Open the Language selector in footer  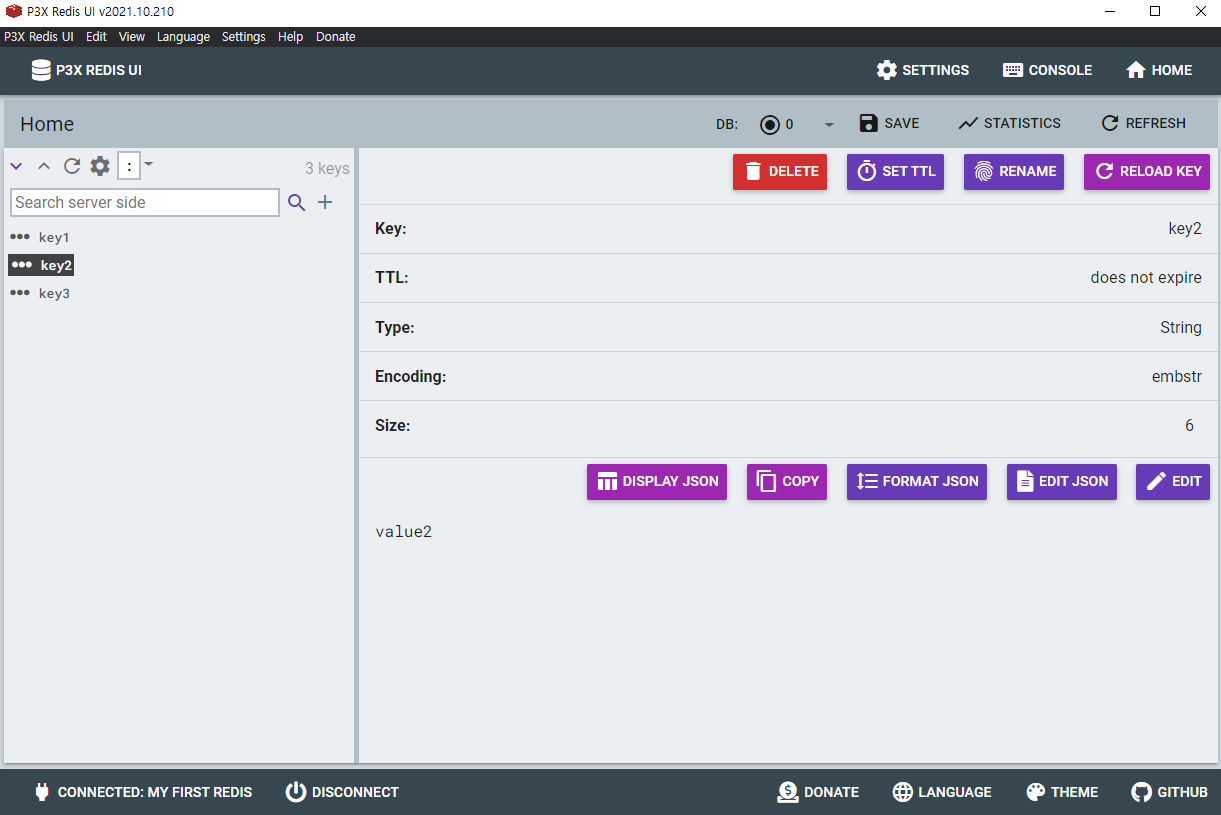point(942,792)
